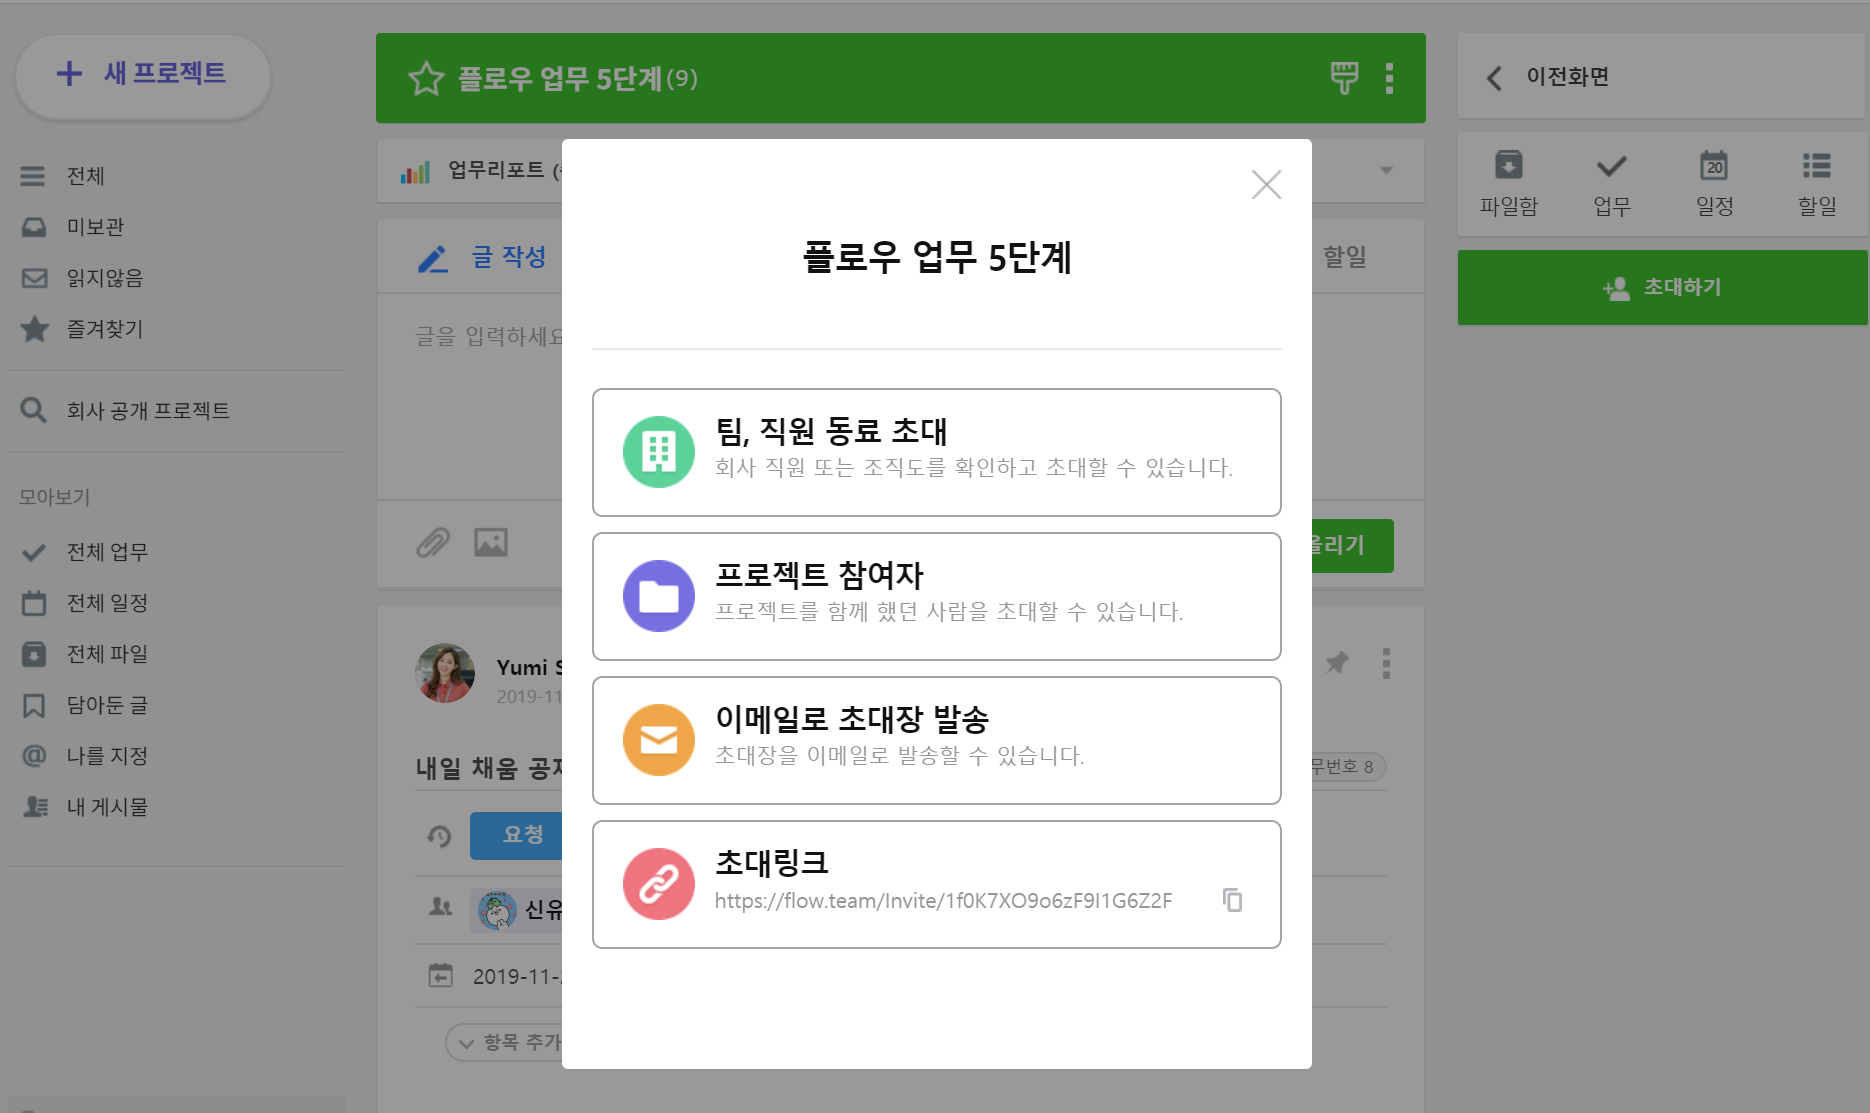Click the orange envelope icon
The width and height of the screenshot is (1870, 1113).
click(659, 740)
